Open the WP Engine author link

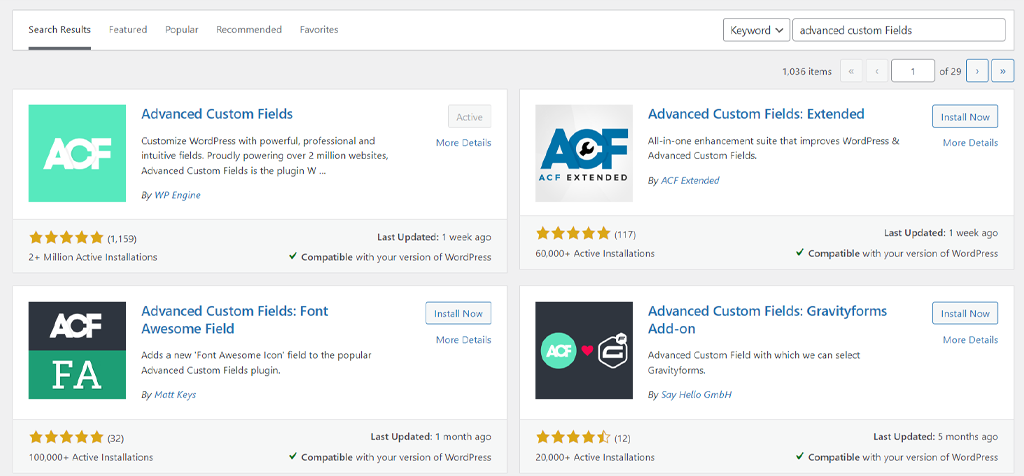coord(176,195)
